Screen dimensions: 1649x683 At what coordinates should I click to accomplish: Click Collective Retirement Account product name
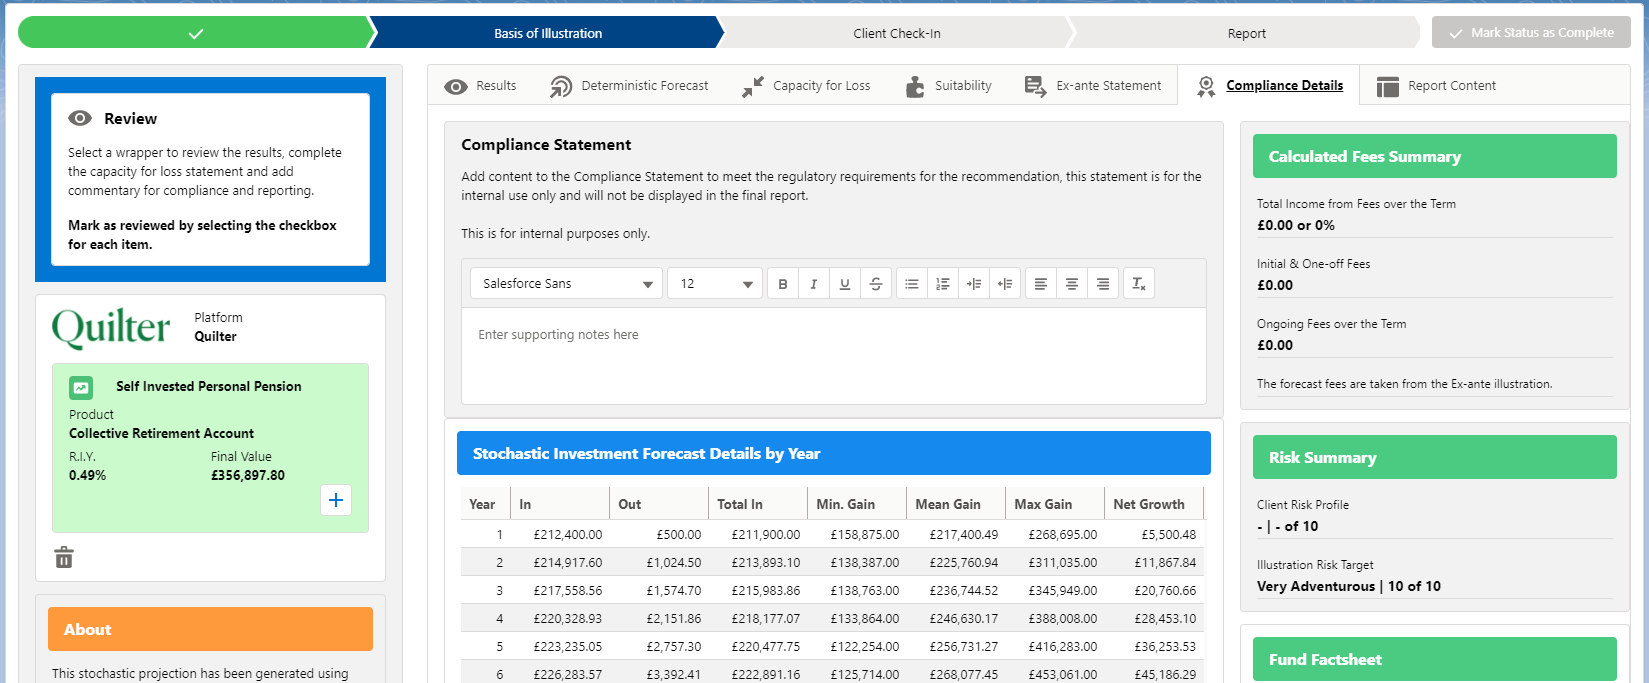pos(161,434)
